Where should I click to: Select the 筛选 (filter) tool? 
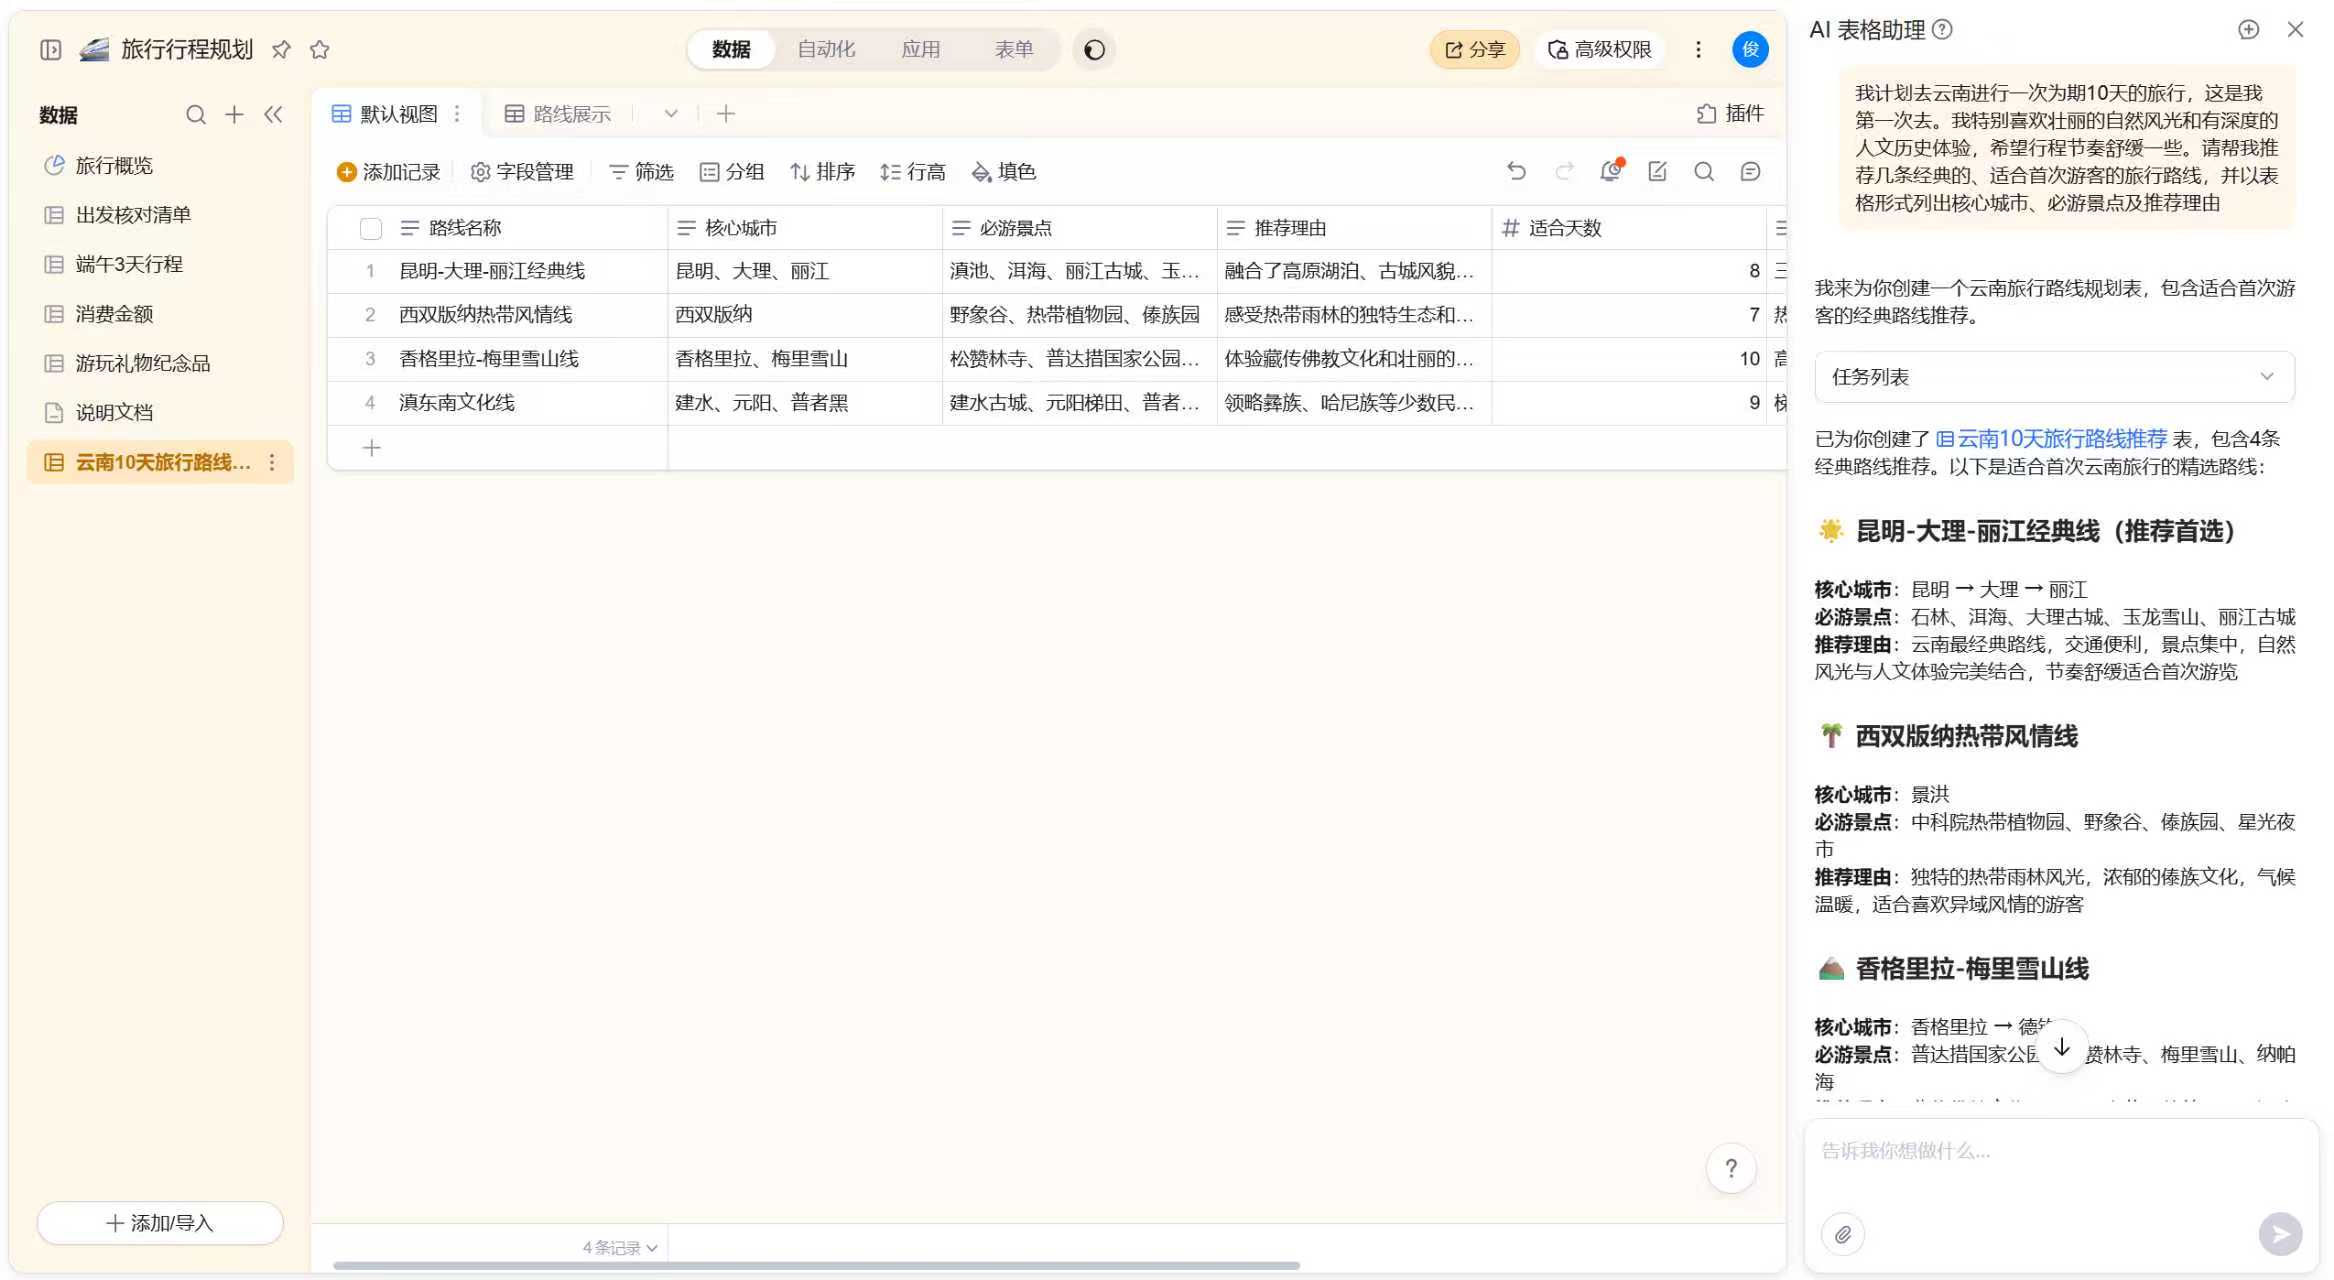tap(640, 171)
